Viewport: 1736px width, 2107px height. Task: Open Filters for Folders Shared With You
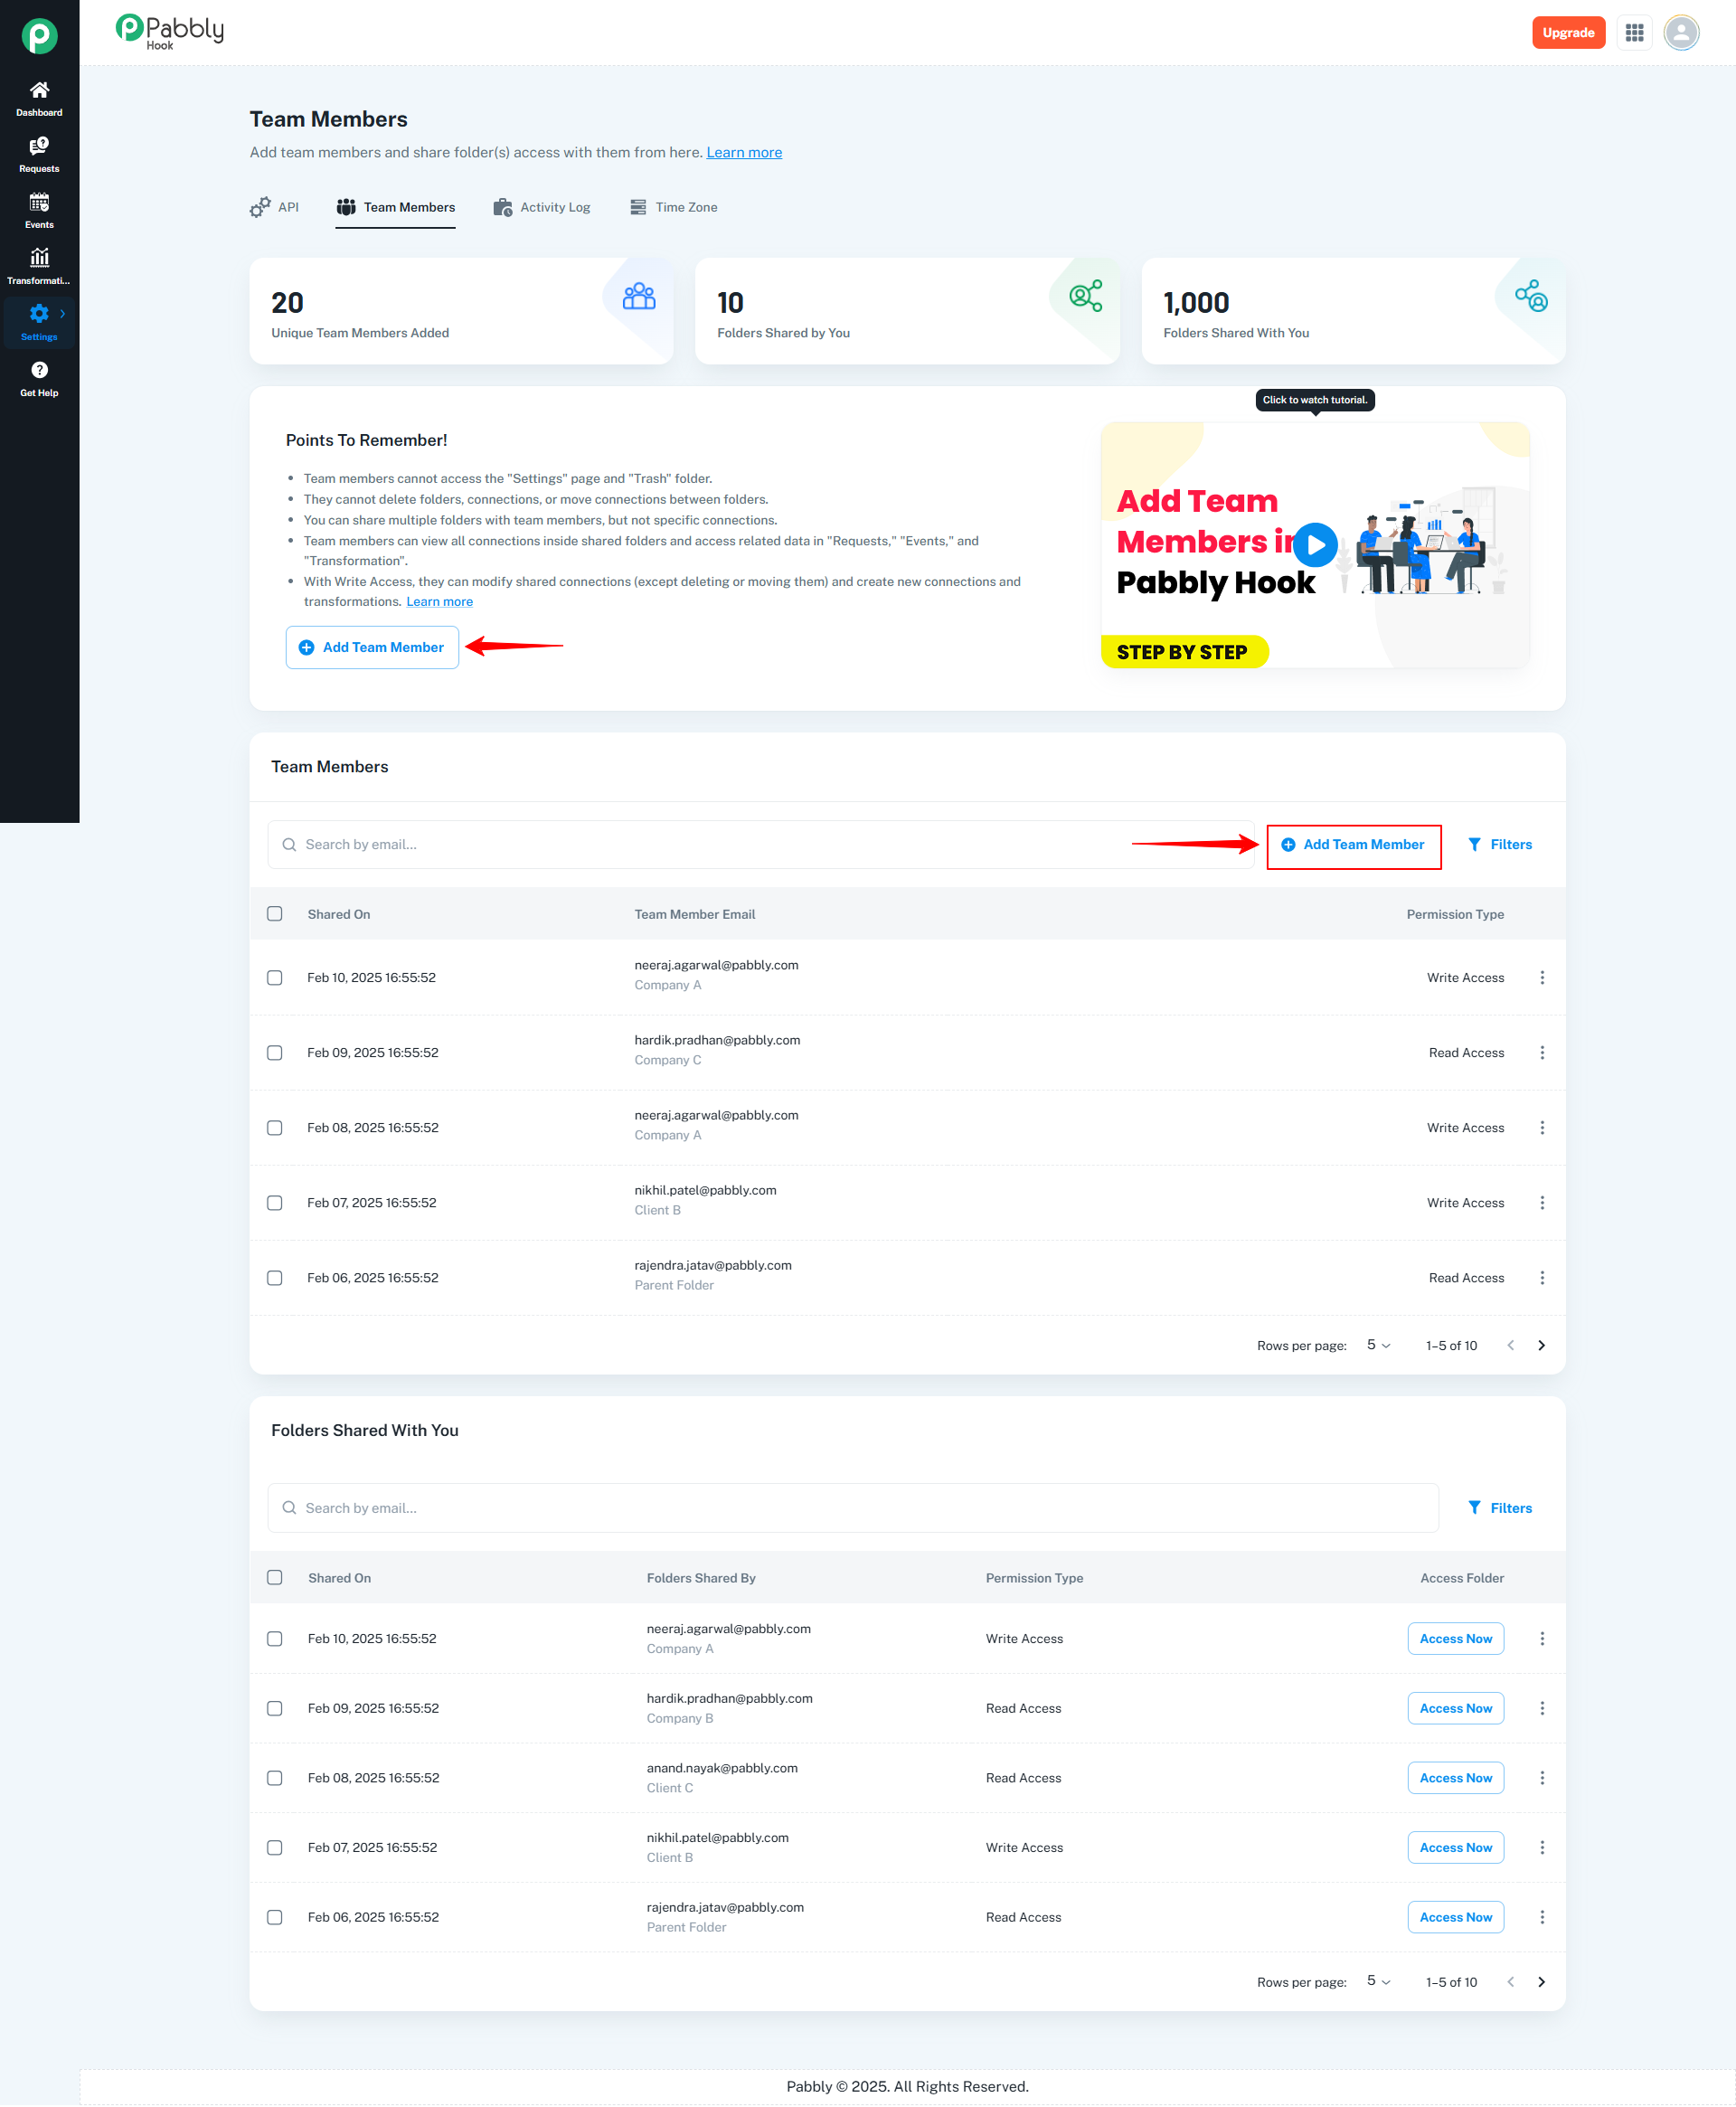coord(1499,1507)
